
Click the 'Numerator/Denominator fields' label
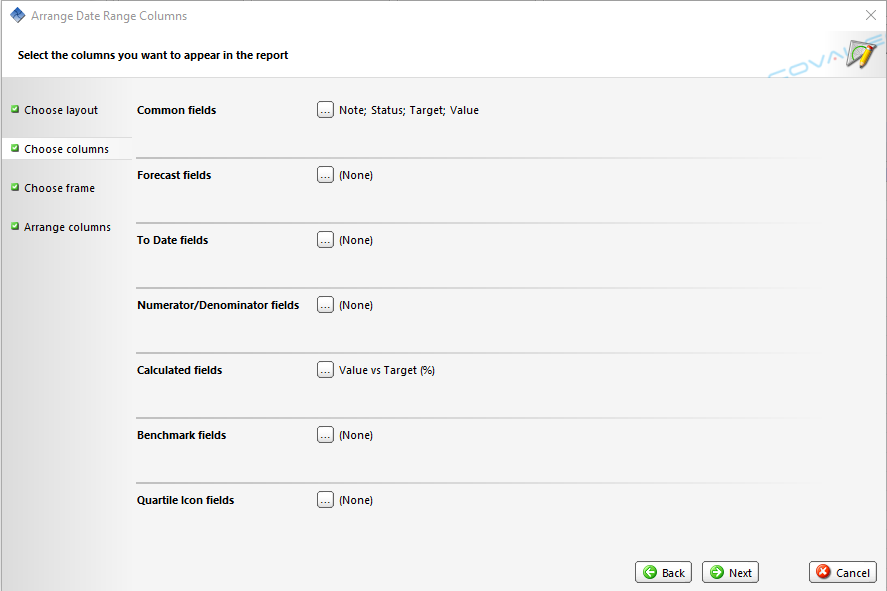coord(218,305)
